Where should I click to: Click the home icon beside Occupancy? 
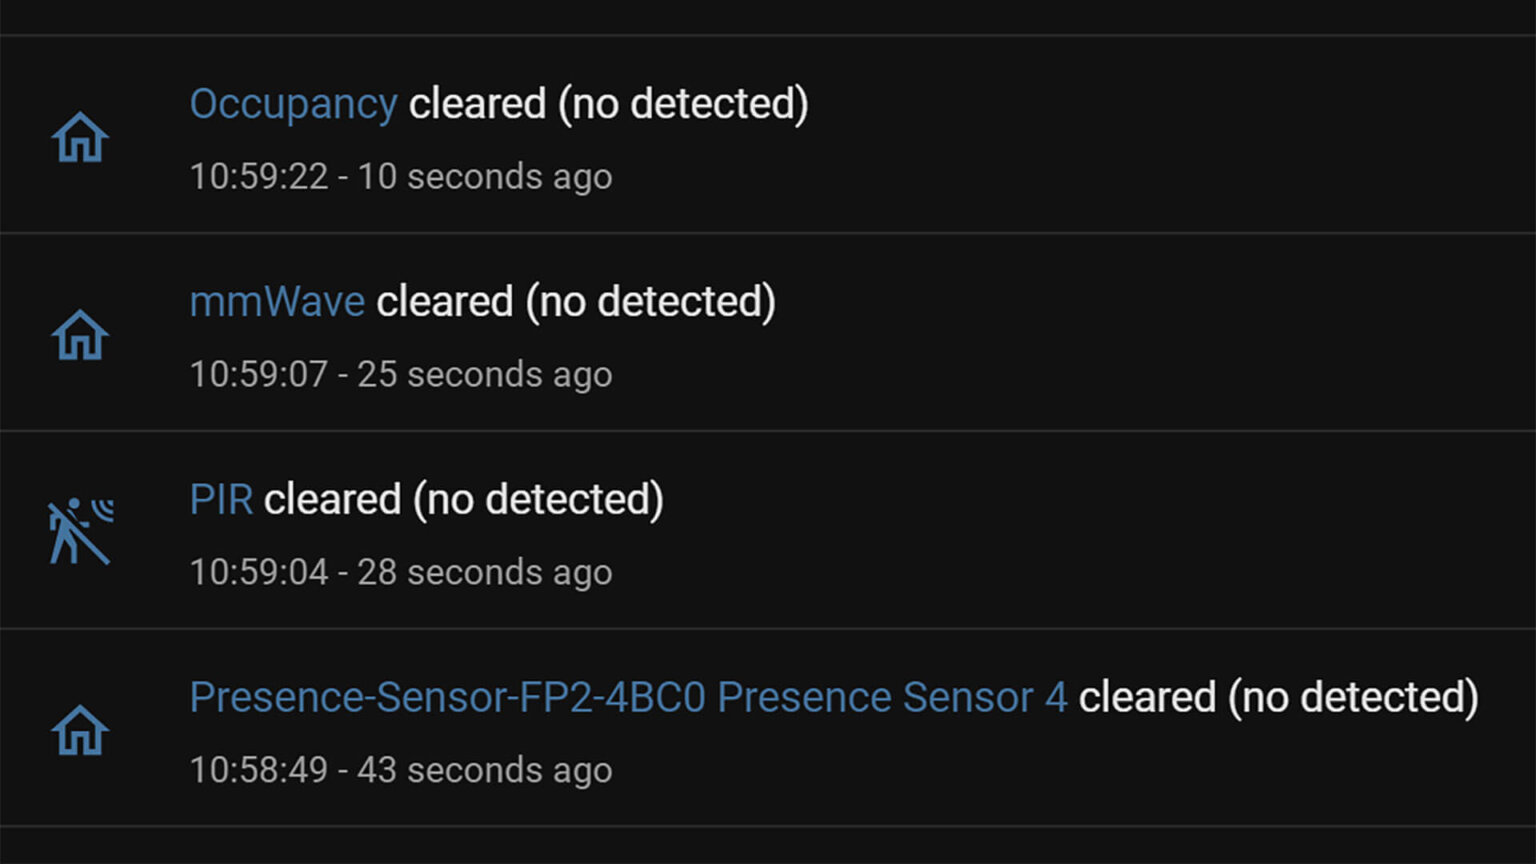80,137
